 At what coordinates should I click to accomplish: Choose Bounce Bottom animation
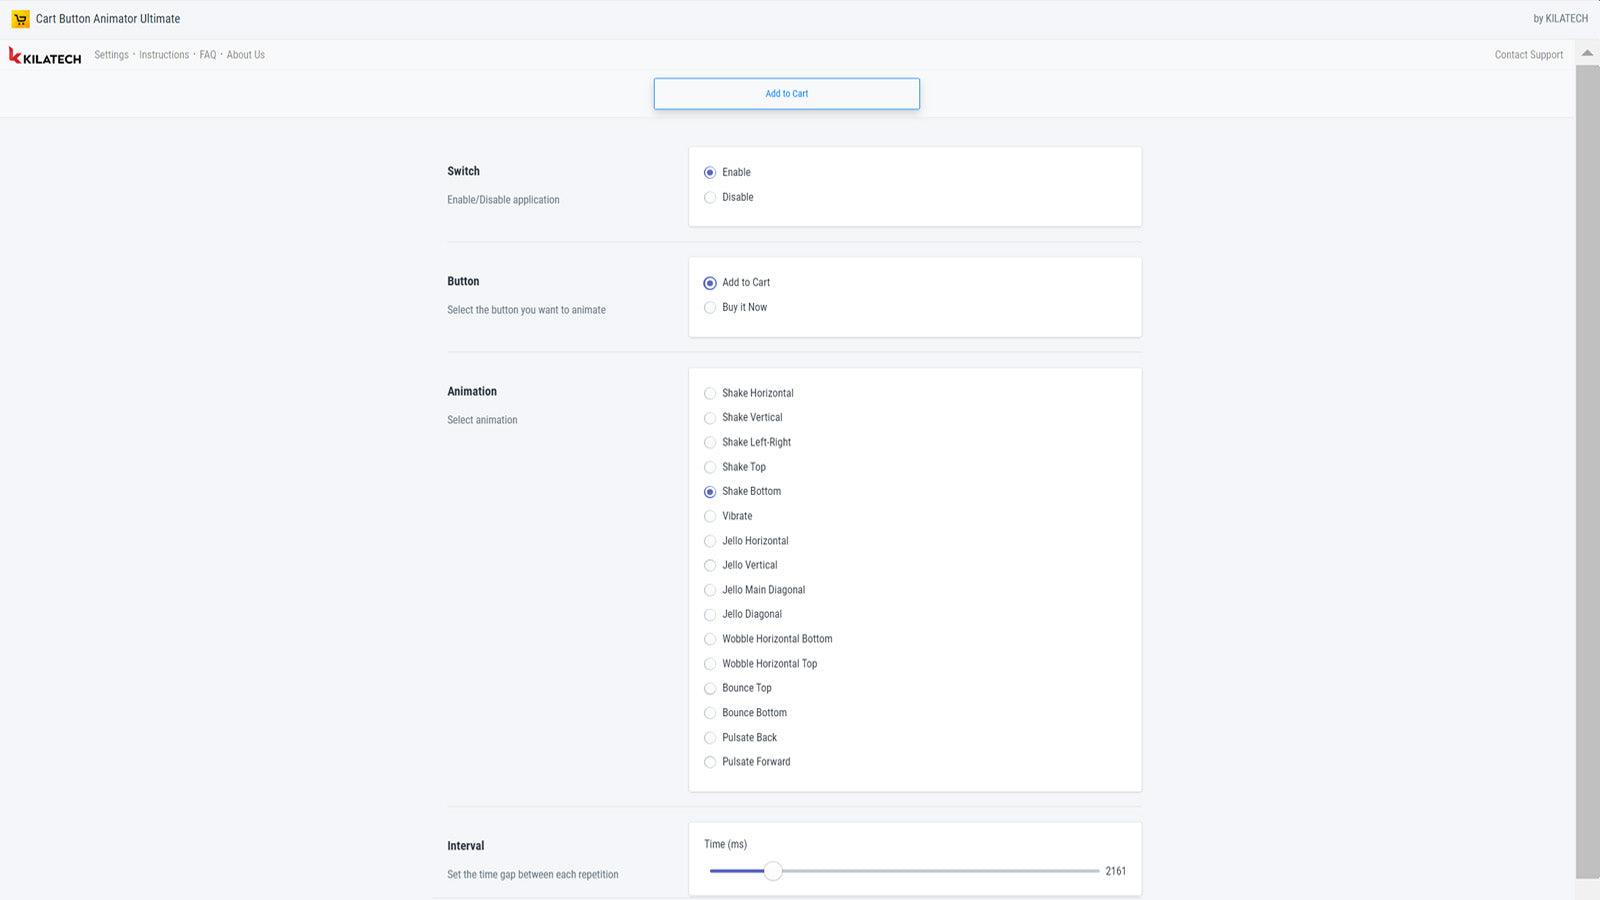[710, 713]
